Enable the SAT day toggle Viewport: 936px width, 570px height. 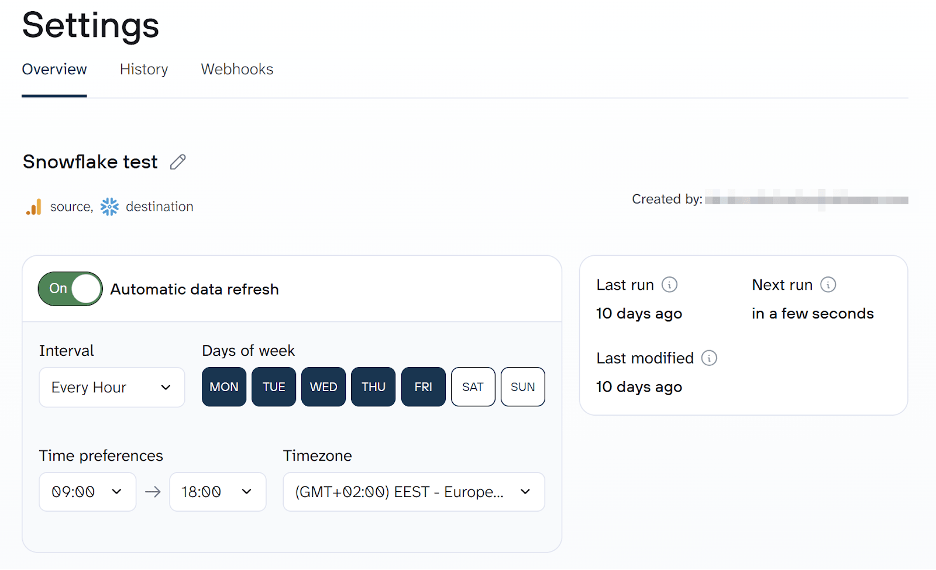coord(473,387)
